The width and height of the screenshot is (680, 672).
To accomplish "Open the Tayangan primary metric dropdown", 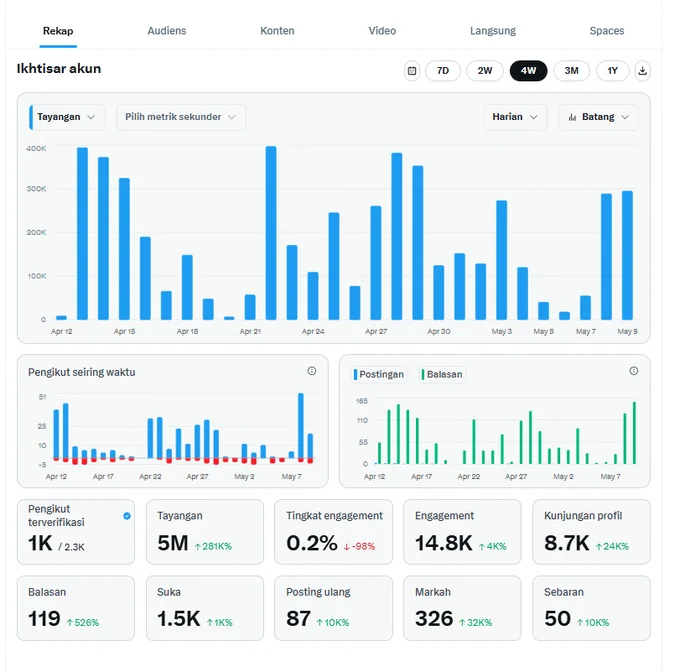I will [67, 117].
